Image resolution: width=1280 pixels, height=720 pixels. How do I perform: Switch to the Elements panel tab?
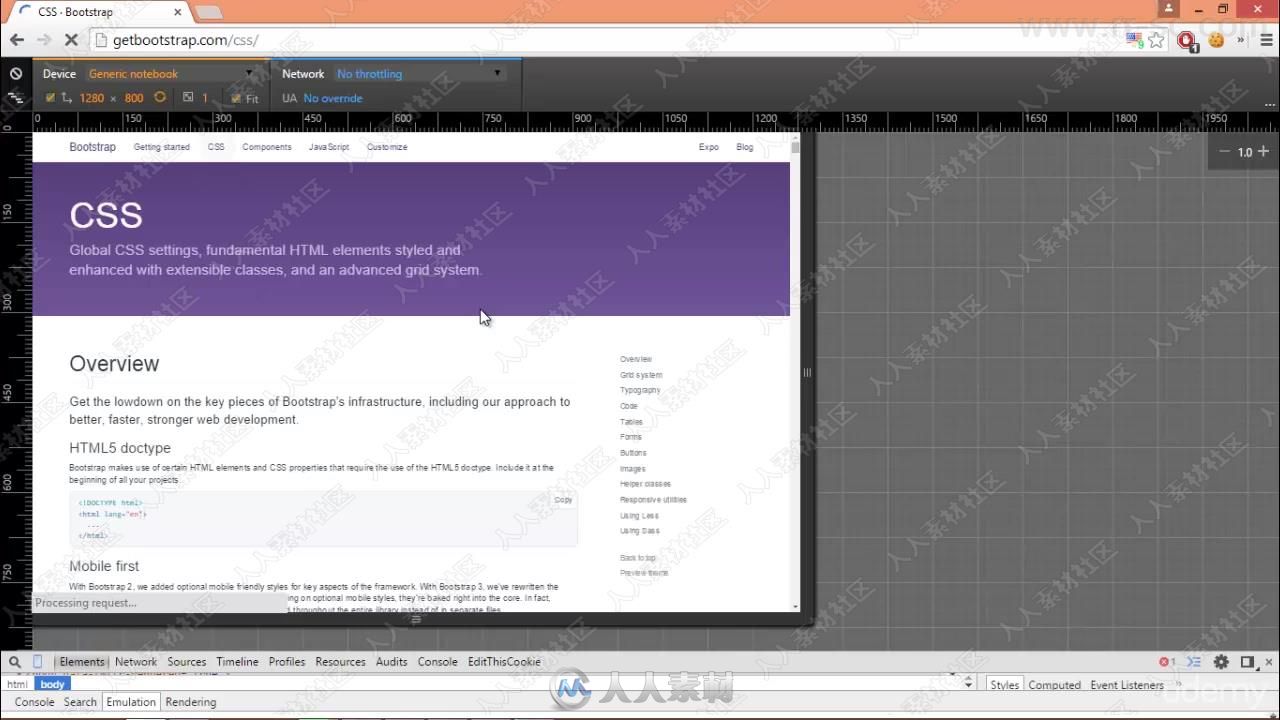[81, 662]
